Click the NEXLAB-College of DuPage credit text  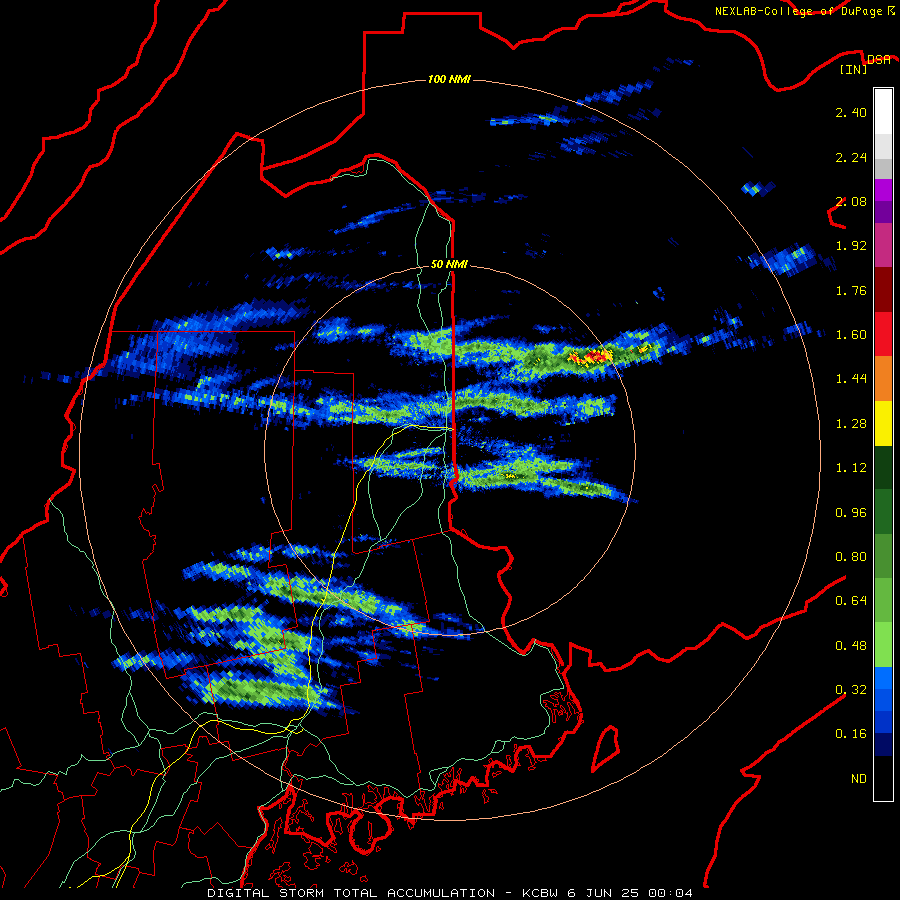(x=798, y=11)
